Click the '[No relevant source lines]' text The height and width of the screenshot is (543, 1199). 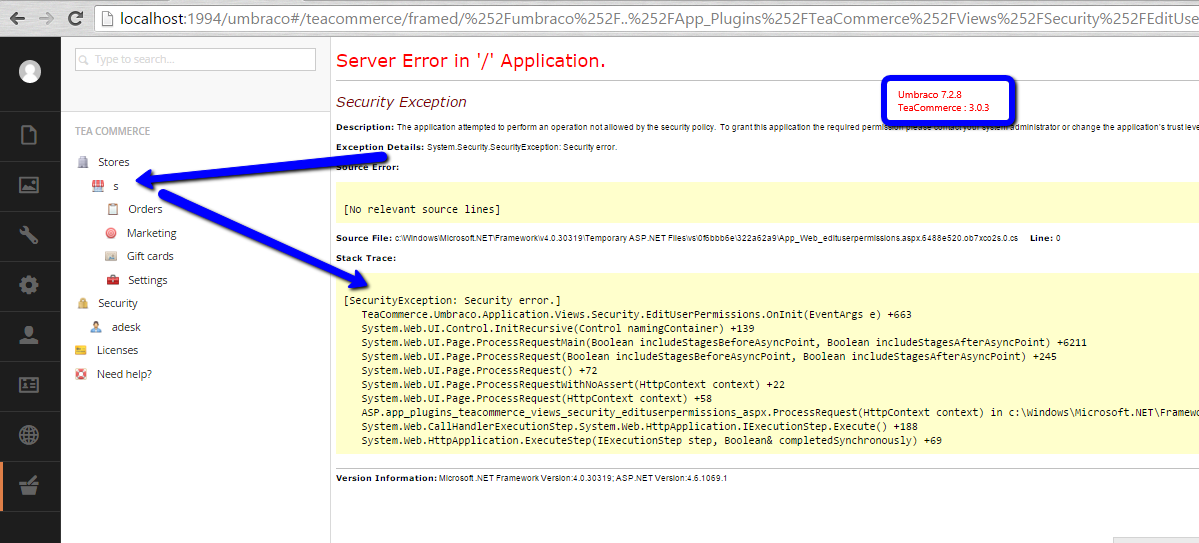click(422, 209)
